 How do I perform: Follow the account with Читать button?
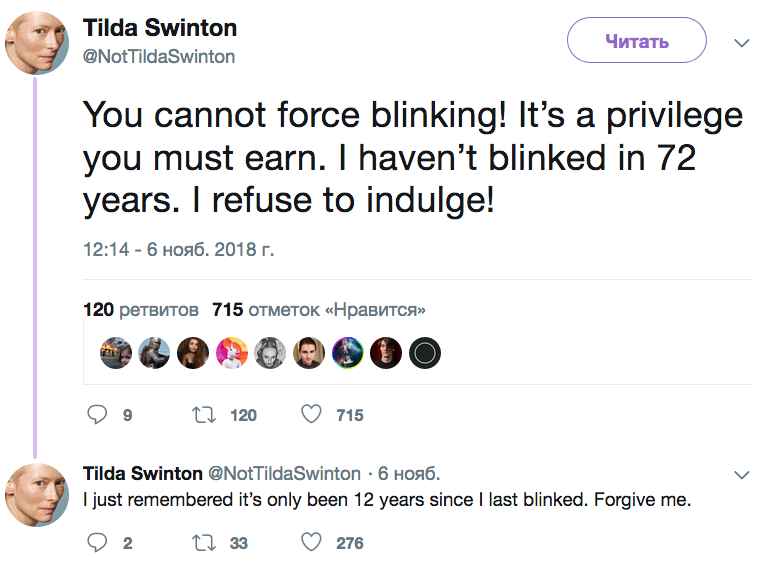coord(637,40)
